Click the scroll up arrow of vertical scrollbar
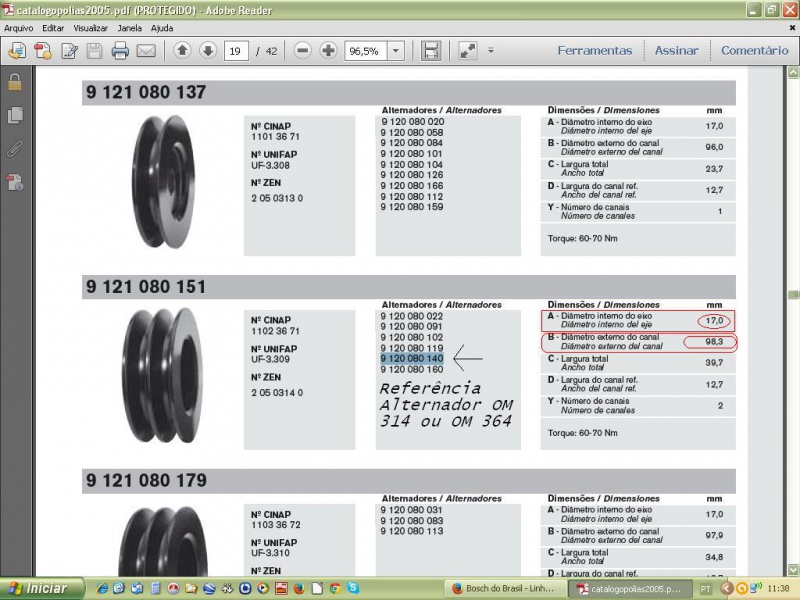This screenshot has width=800, height=600. click(793, 73)
